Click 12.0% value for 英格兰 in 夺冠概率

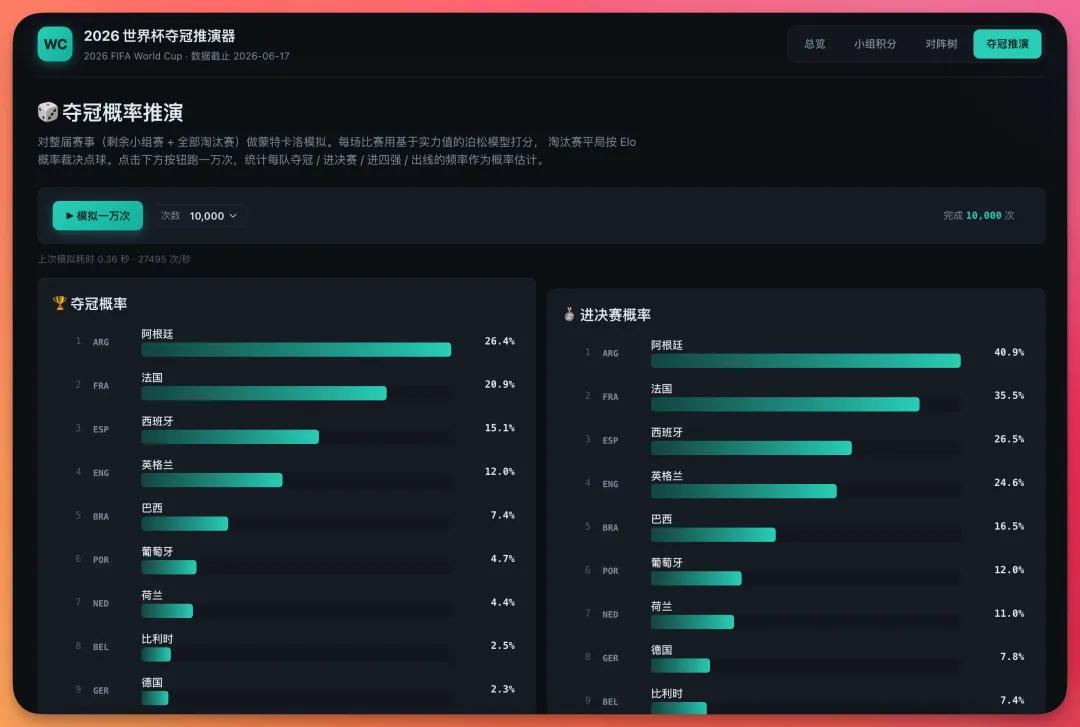[499, 471]
